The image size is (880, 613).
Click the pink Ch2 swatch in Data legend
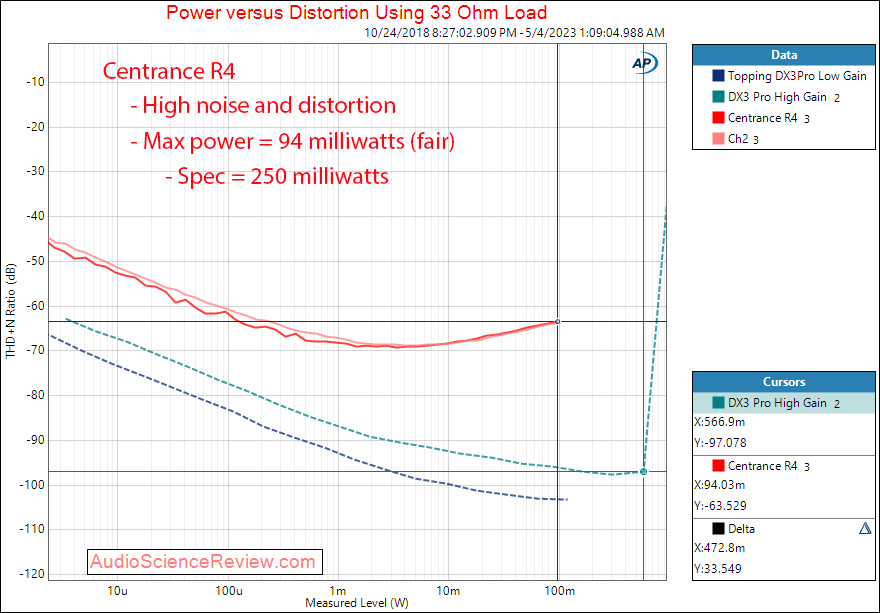point(718,139)
